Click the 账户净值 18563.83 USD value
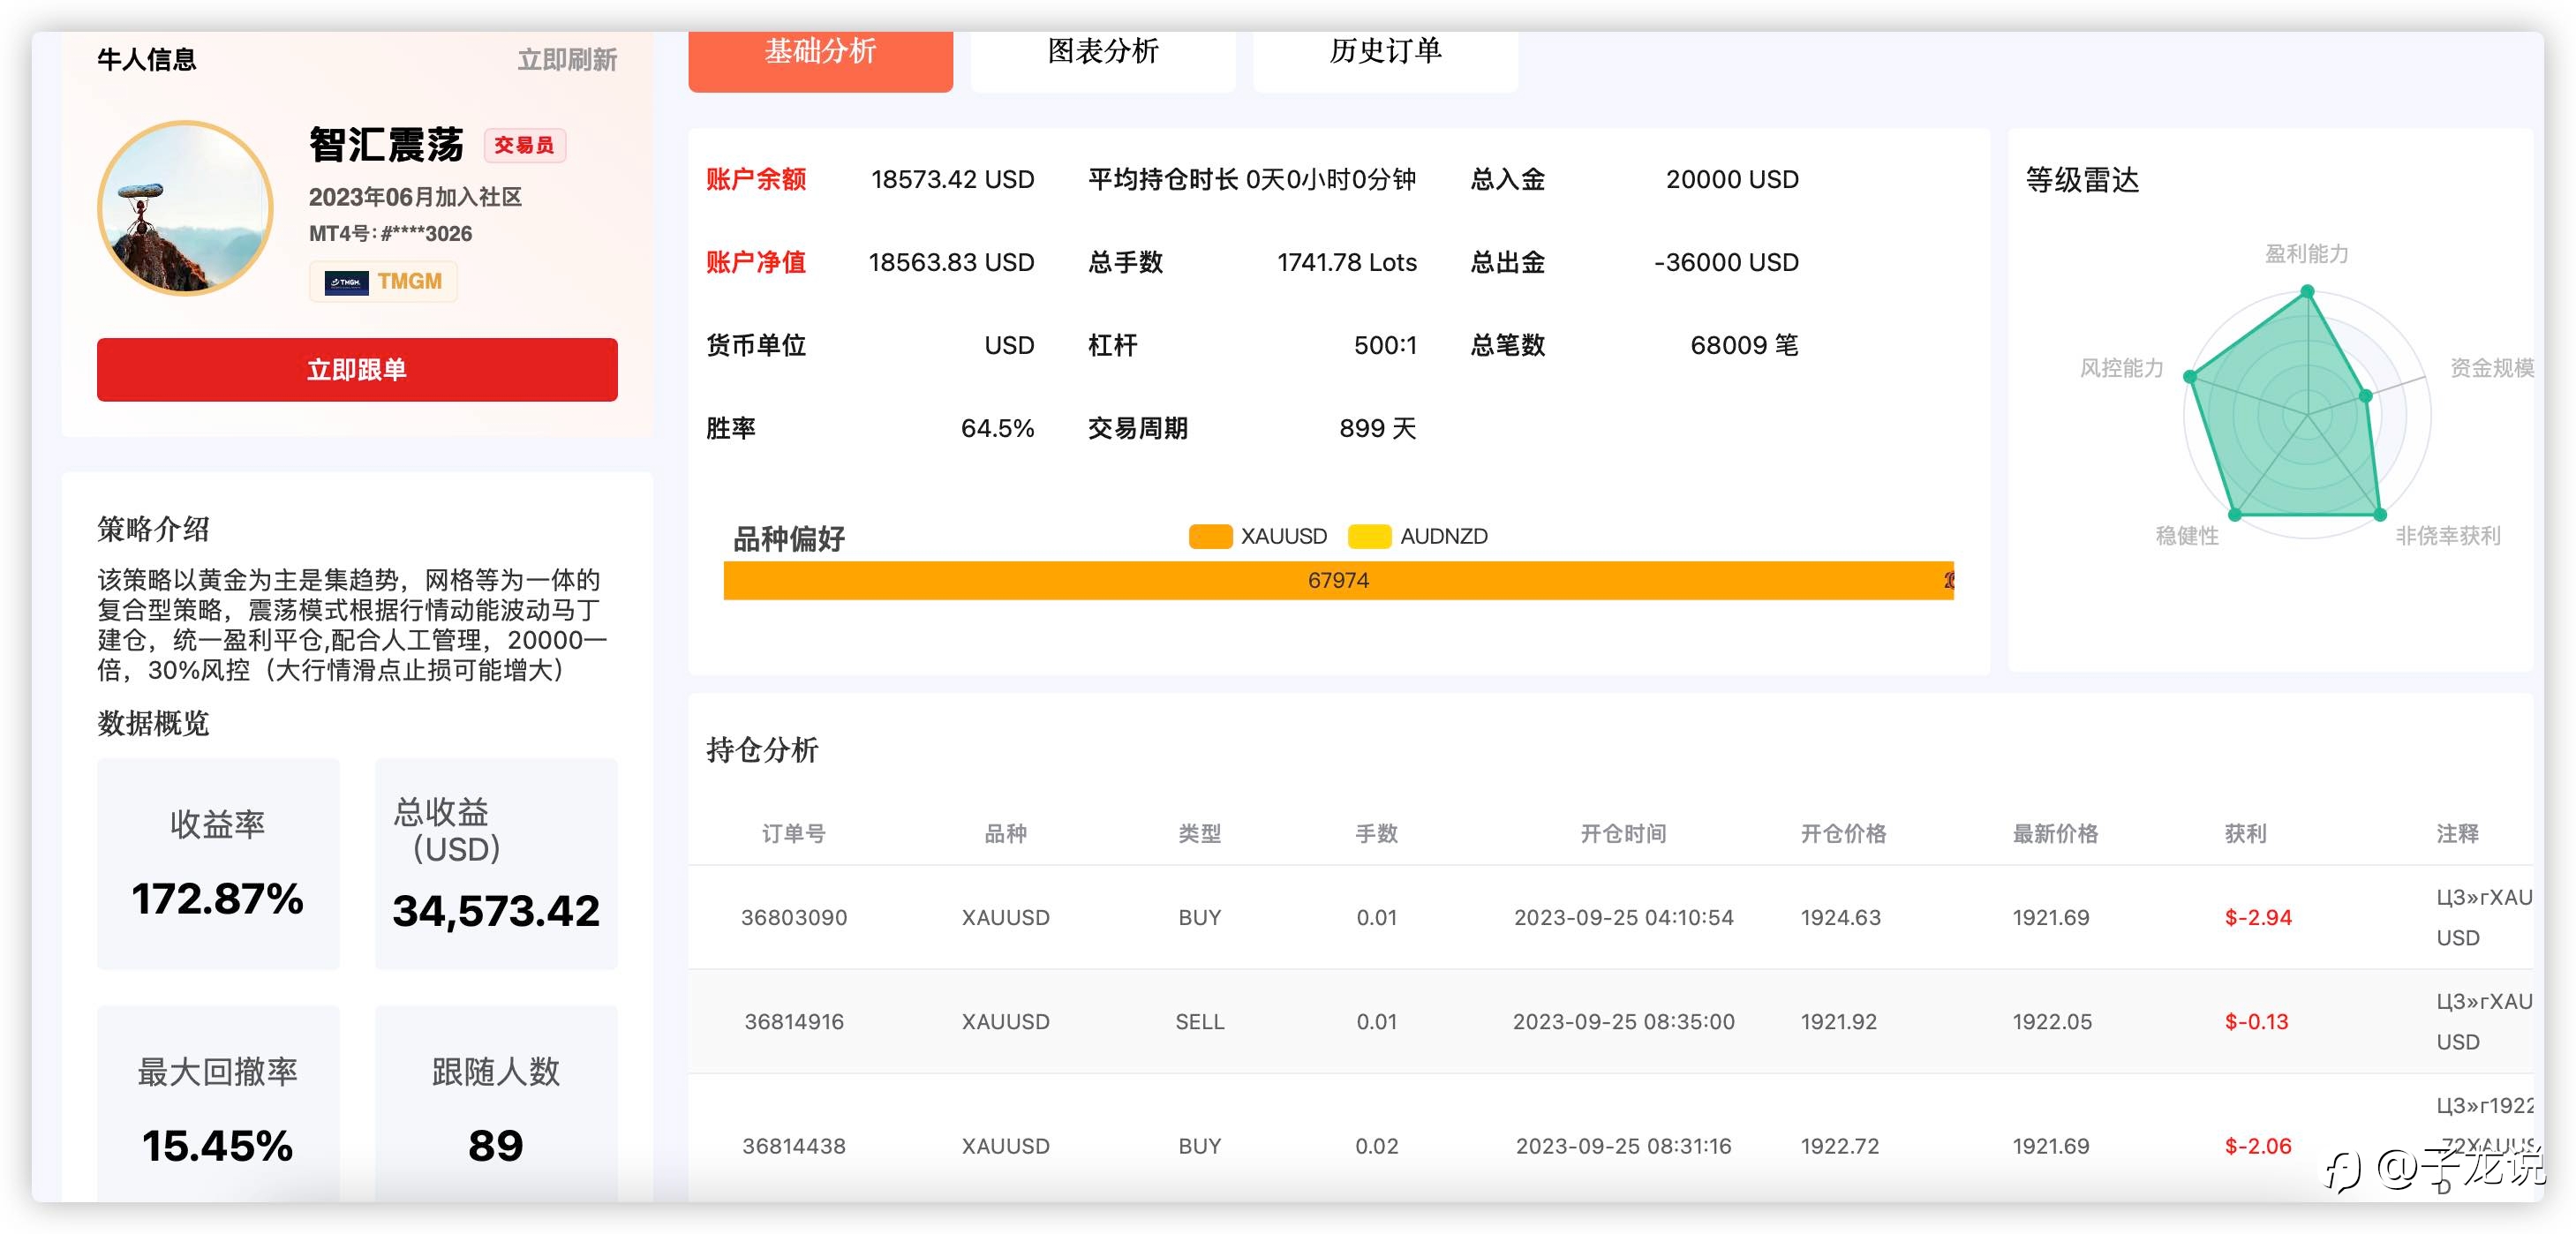Screen dimensions: 2576x1234 pos(951,262)
